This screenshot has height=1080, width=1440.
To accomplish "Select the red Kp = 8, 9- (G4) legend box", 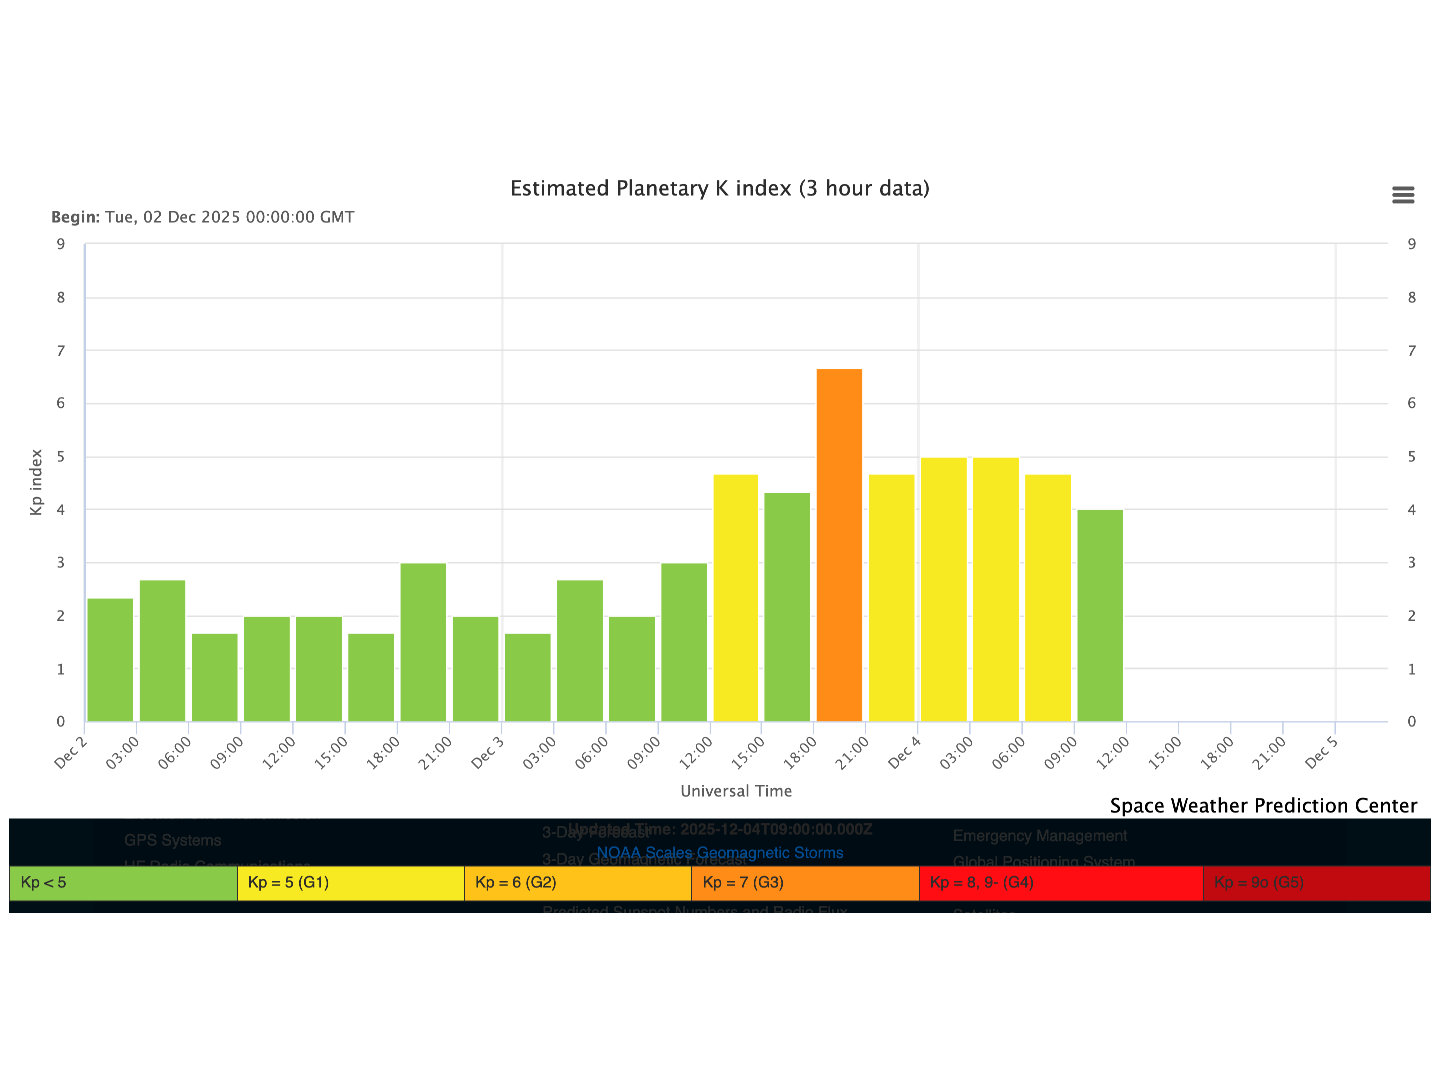I will [x=1060, y=883].
